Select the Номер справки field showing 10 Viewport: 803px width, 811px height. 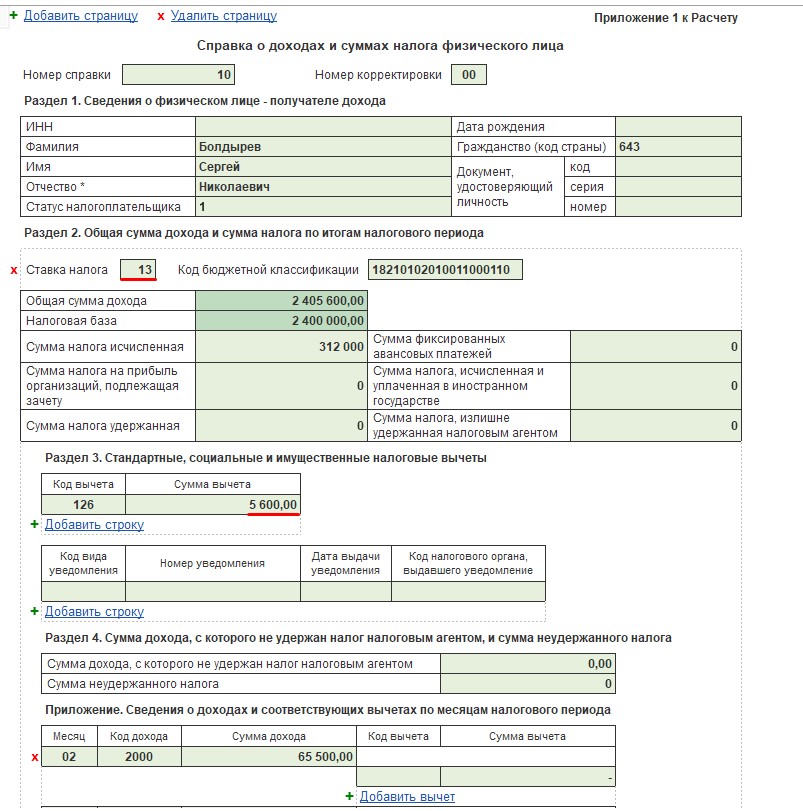click(x=178, y=74)
